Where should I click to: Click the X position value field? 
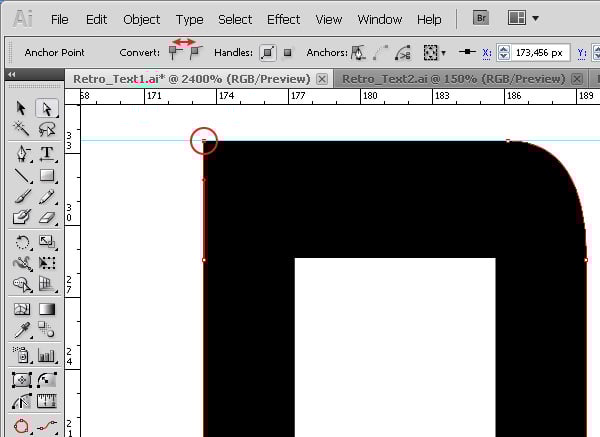[x=540, y=52]
